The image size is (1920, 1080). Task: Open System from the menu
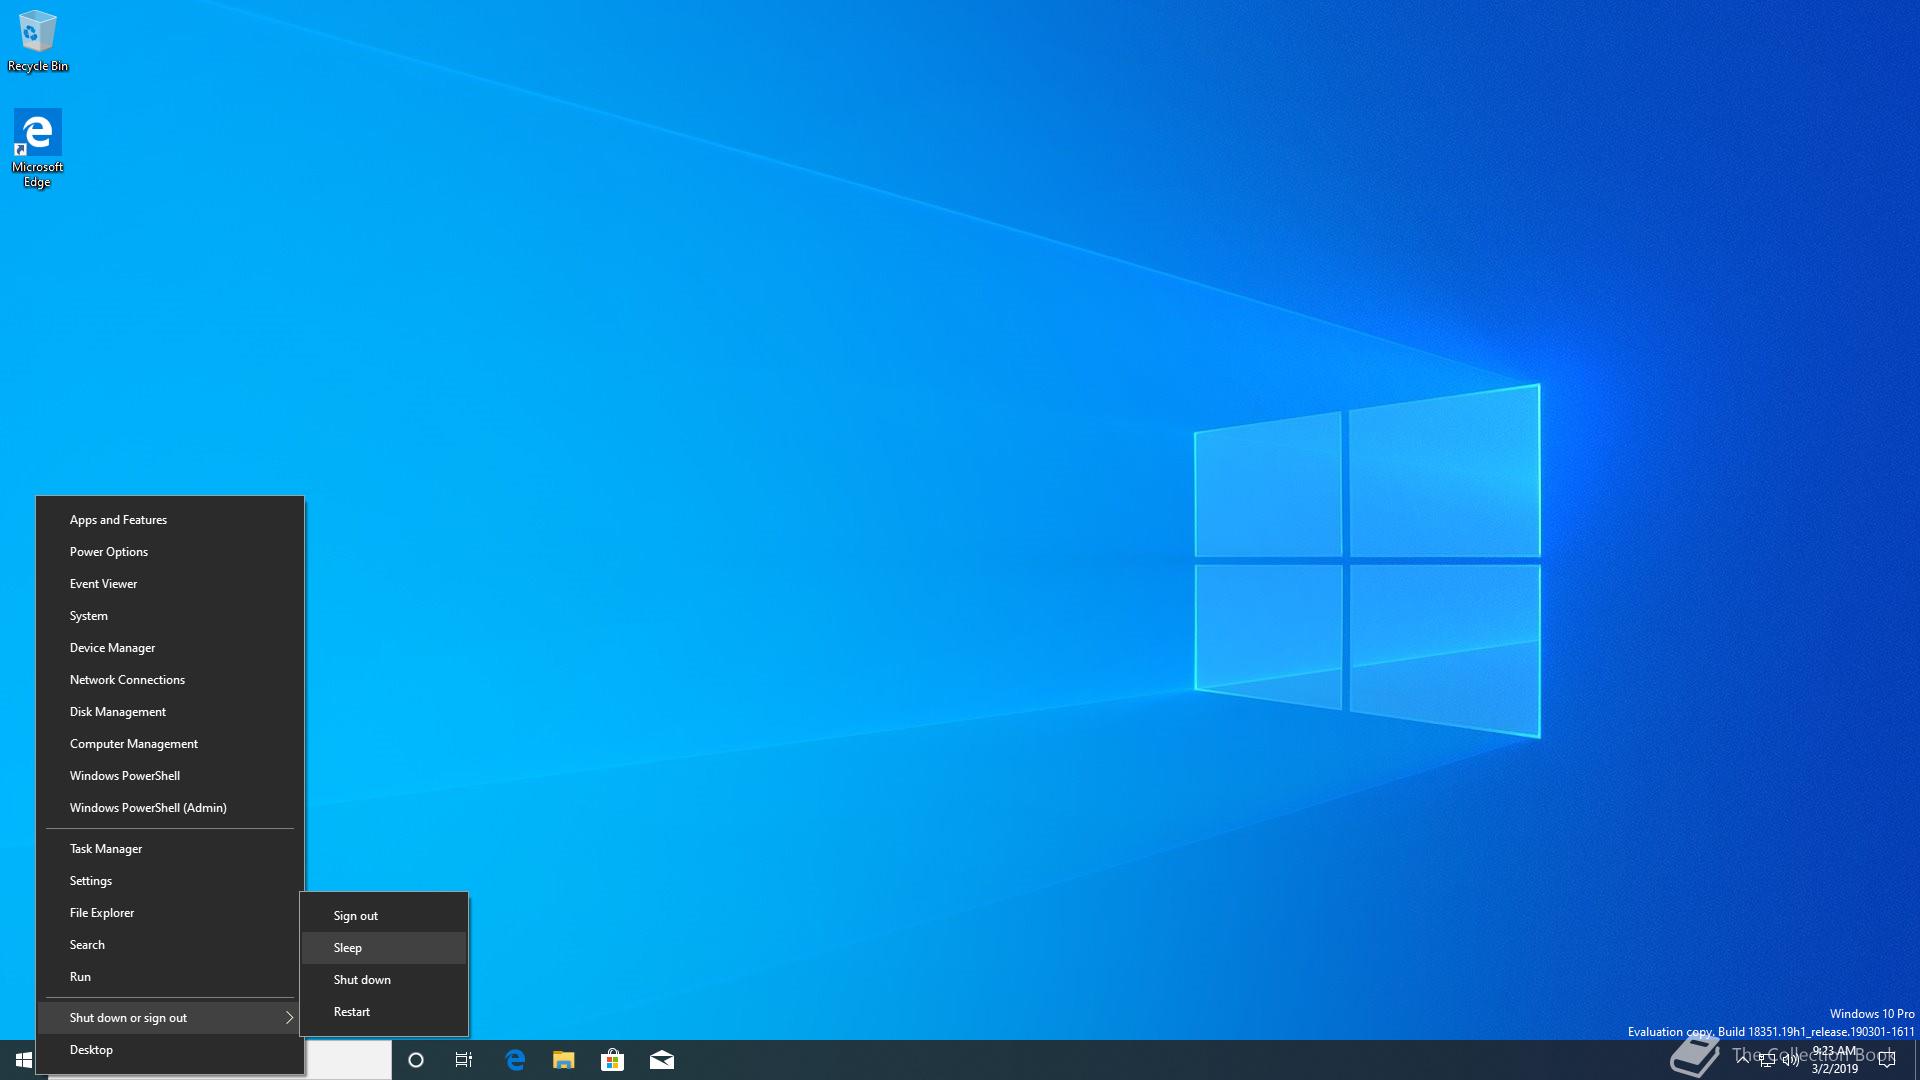170,616
